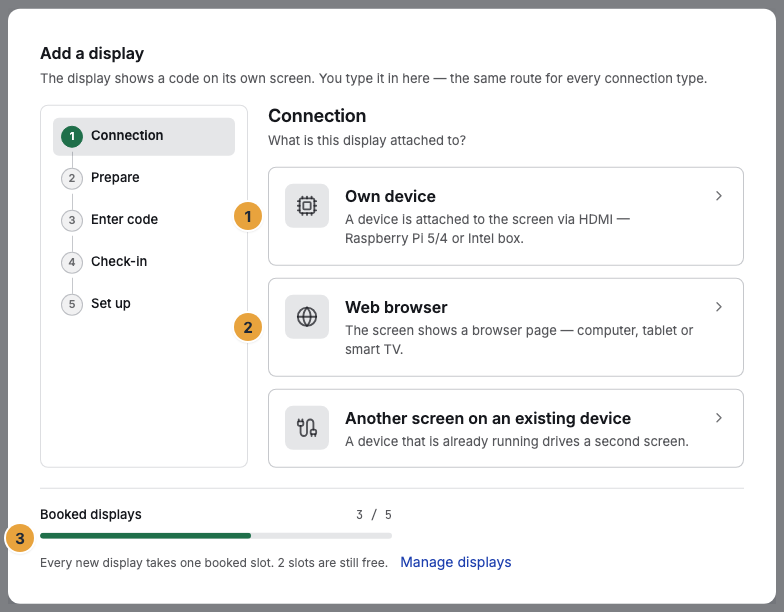
Task: Select the Connection step in the sidebar
Action: pos(144,136)
